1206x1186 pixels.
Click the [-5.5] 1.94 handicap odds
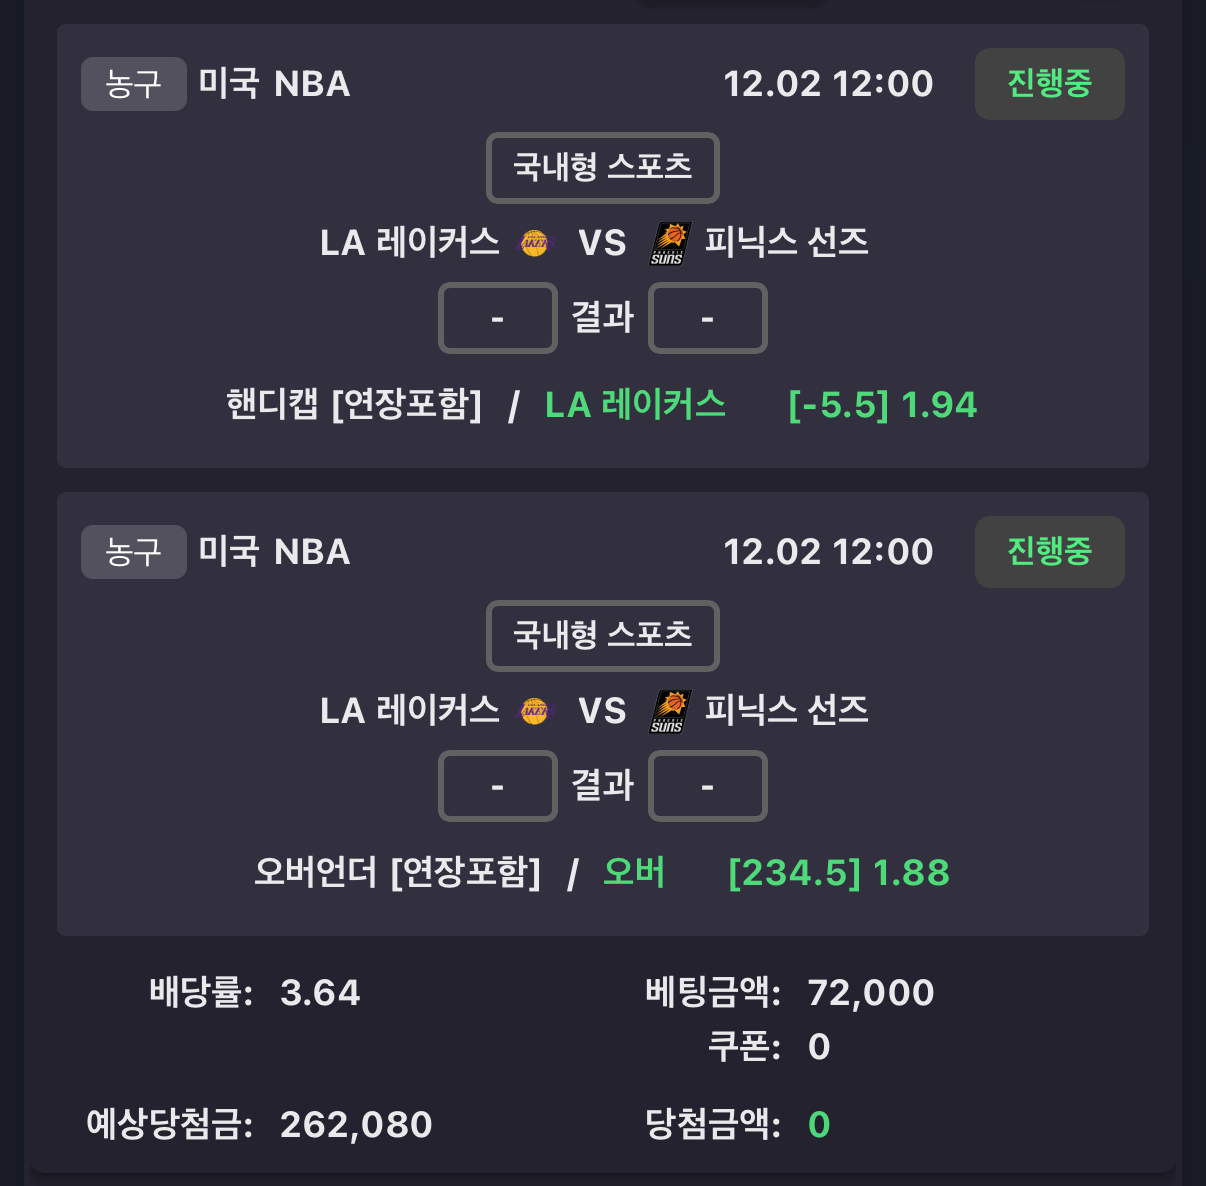pyautogui.click(x=882, y=405)
